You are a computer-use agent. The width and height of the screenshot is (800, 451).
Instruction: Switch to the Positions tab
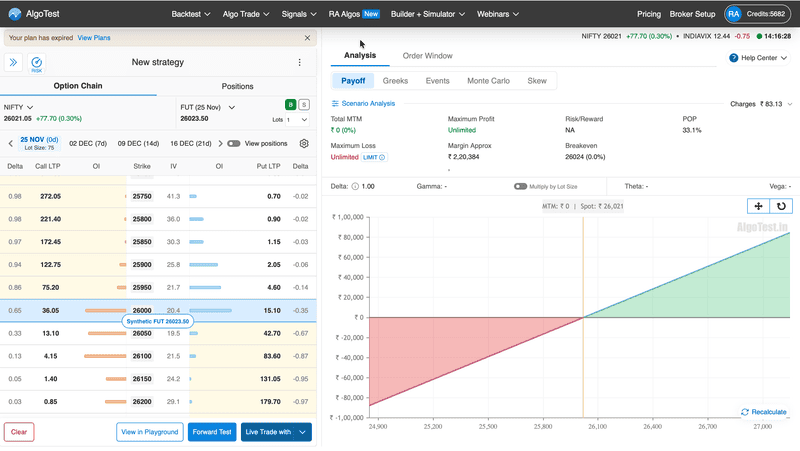tap(237, 86)
